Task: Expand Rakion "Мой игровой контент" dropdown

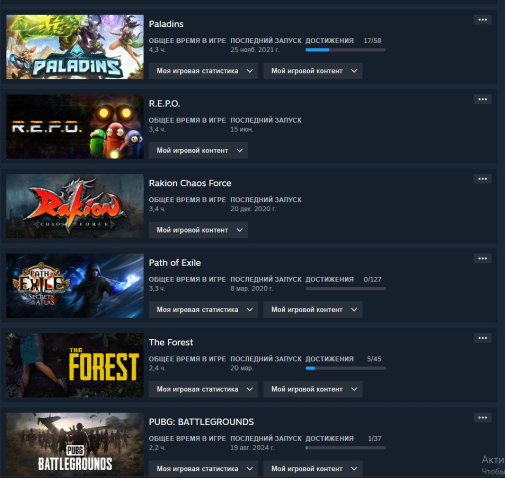Action: click(x=198, y=230)
